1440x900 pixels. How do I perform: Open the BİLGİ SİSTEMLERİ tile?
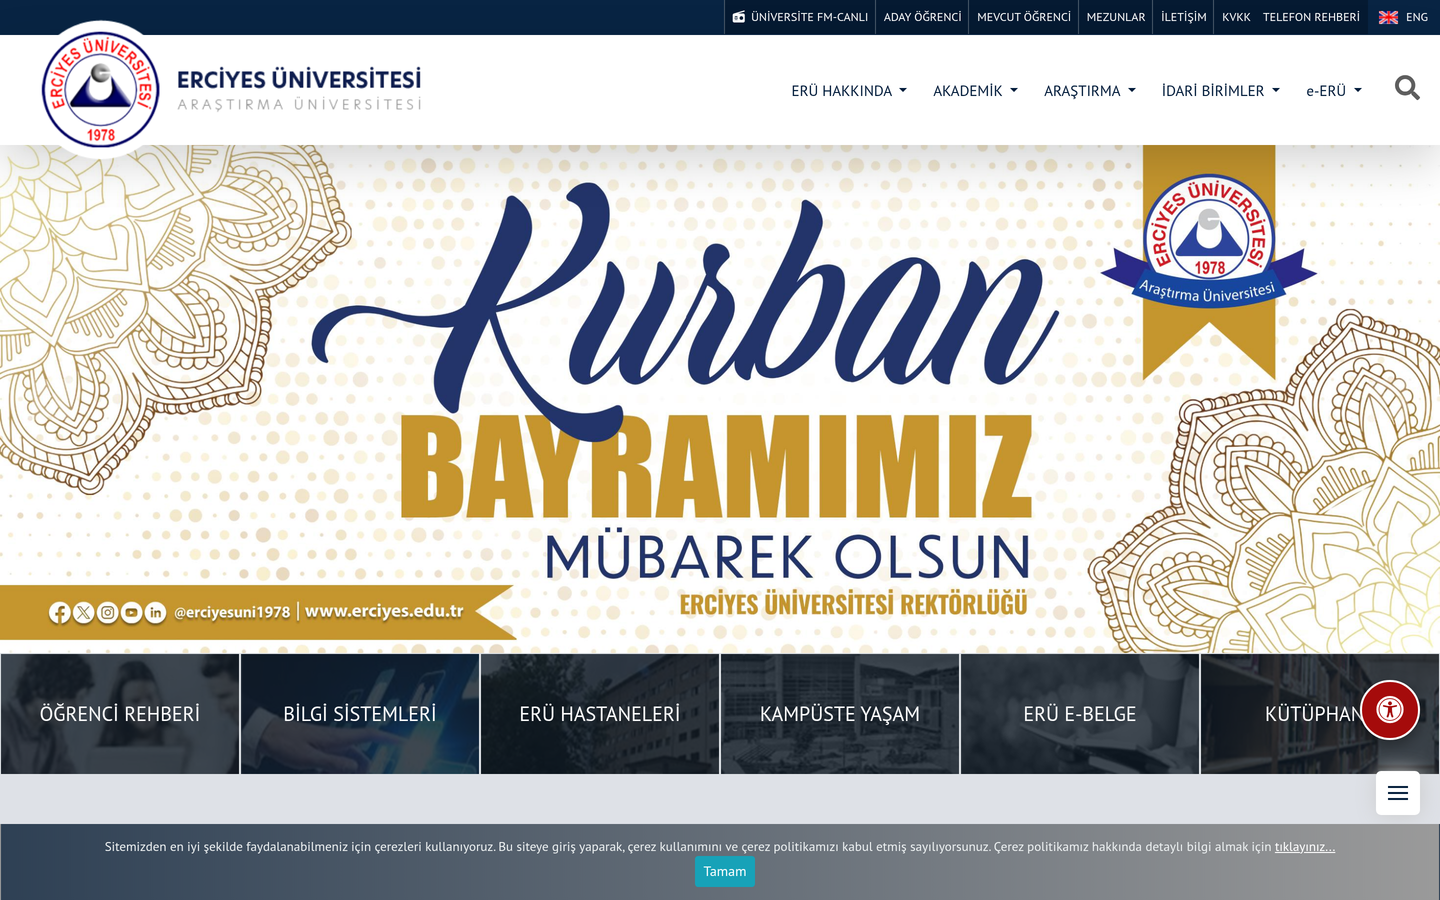[360, 714]
